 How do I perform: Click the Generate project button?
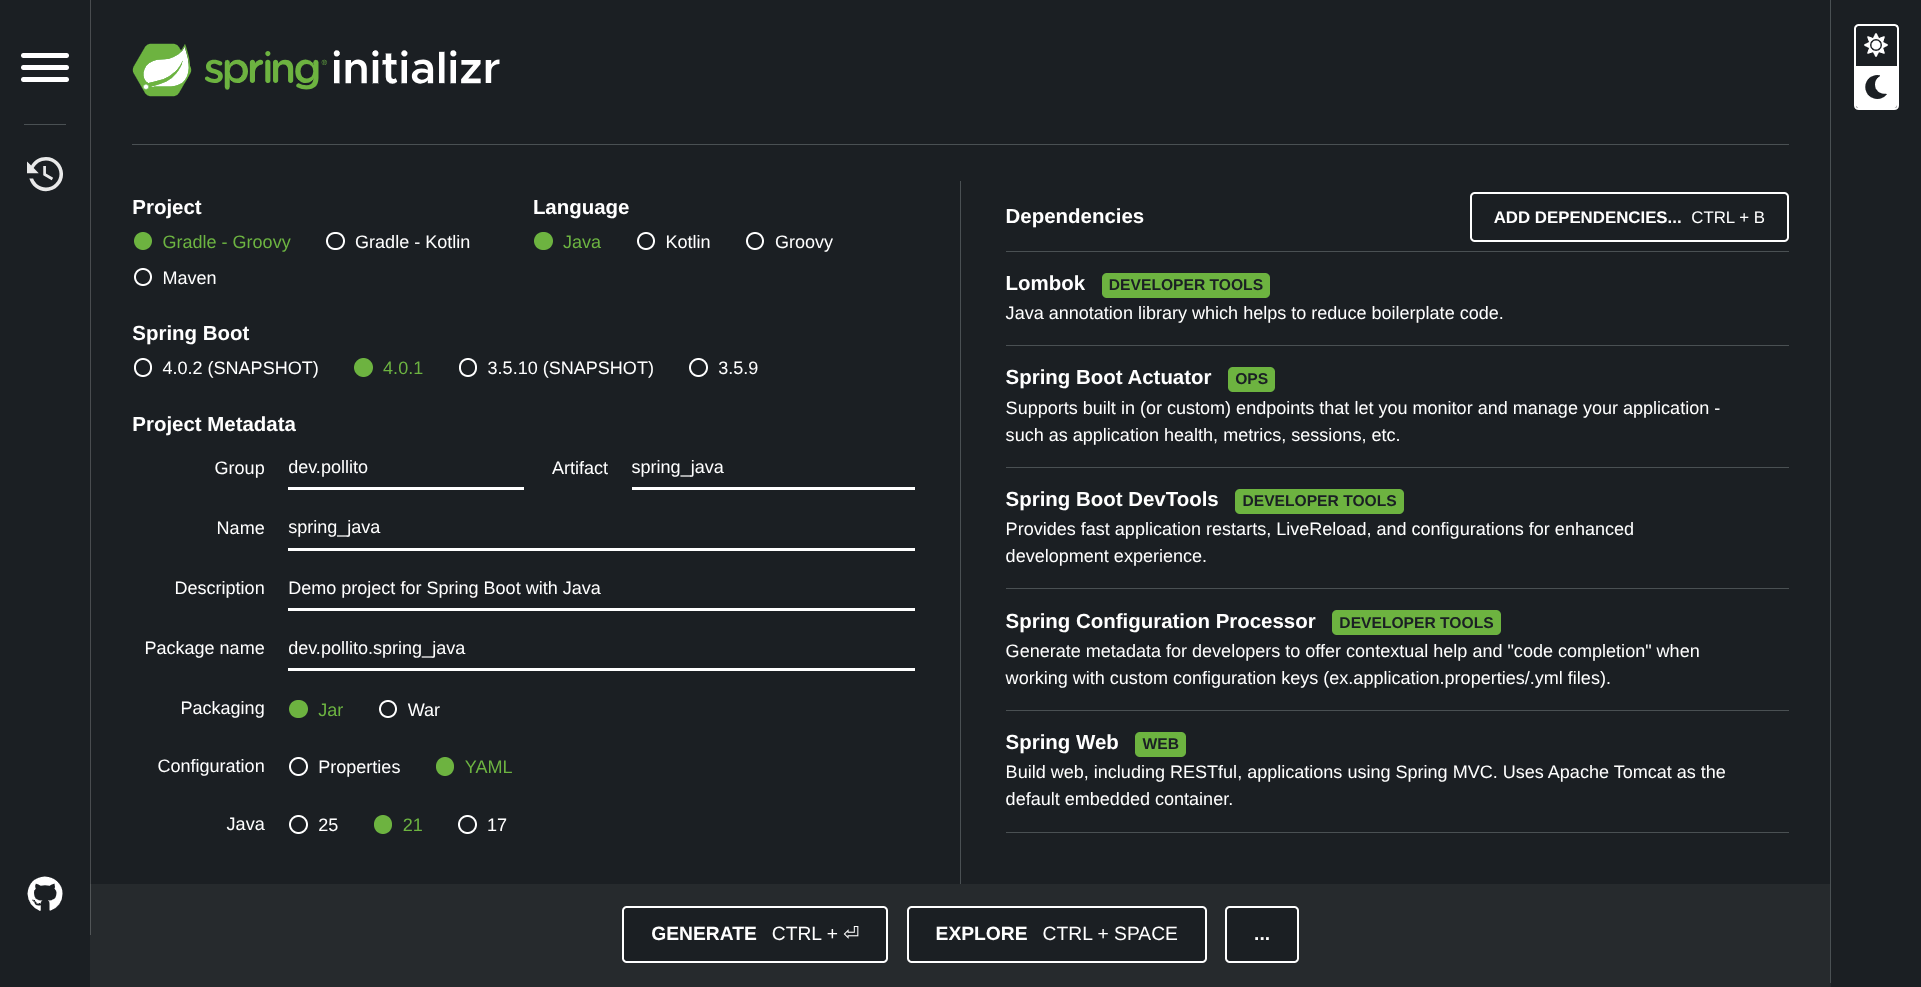pos(754,934)
